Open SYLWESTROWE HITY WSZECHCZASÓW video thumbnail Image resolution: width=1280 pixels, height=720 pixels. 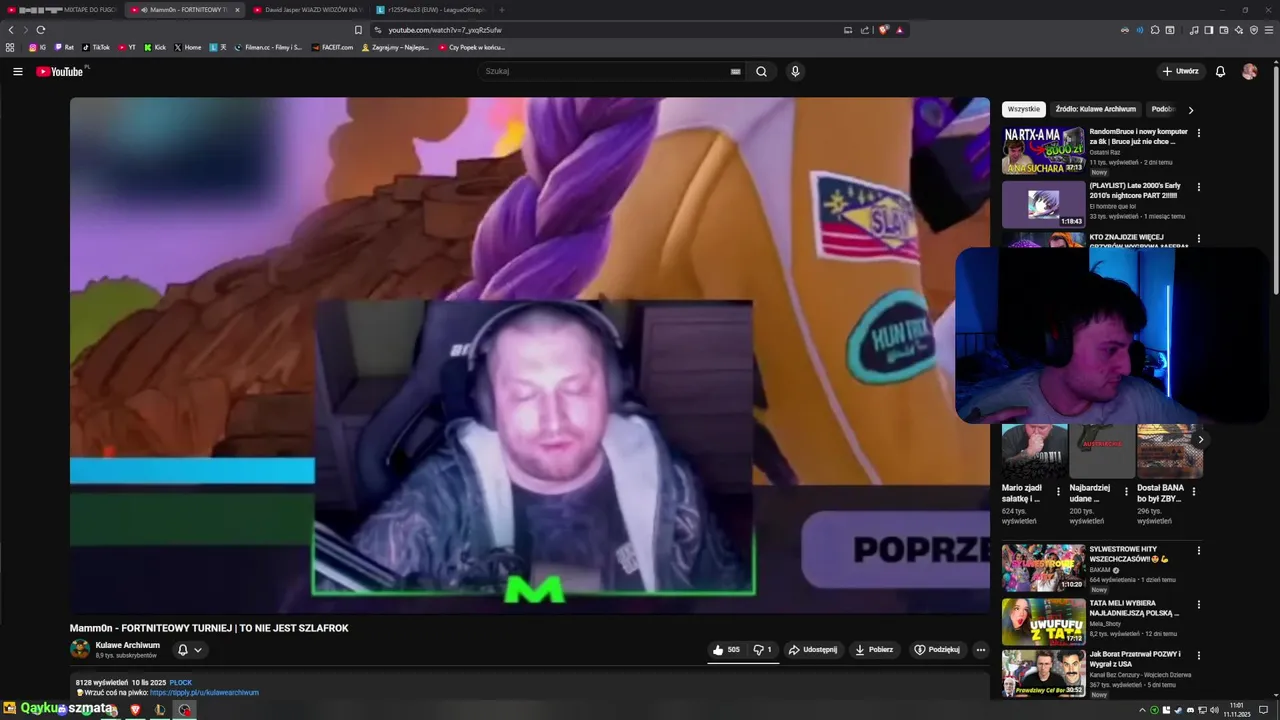pos(1043,567)
